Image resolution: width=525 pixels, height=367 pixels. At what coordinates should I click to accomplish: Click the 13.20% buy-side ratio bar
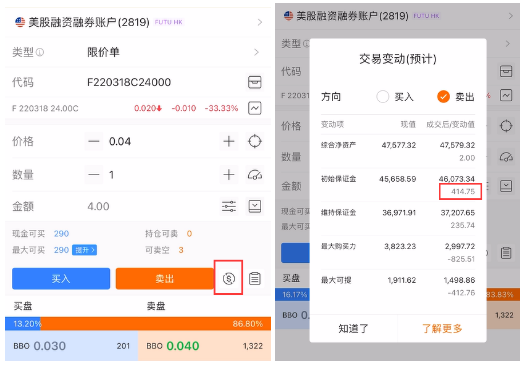click(x=22, y=323)
